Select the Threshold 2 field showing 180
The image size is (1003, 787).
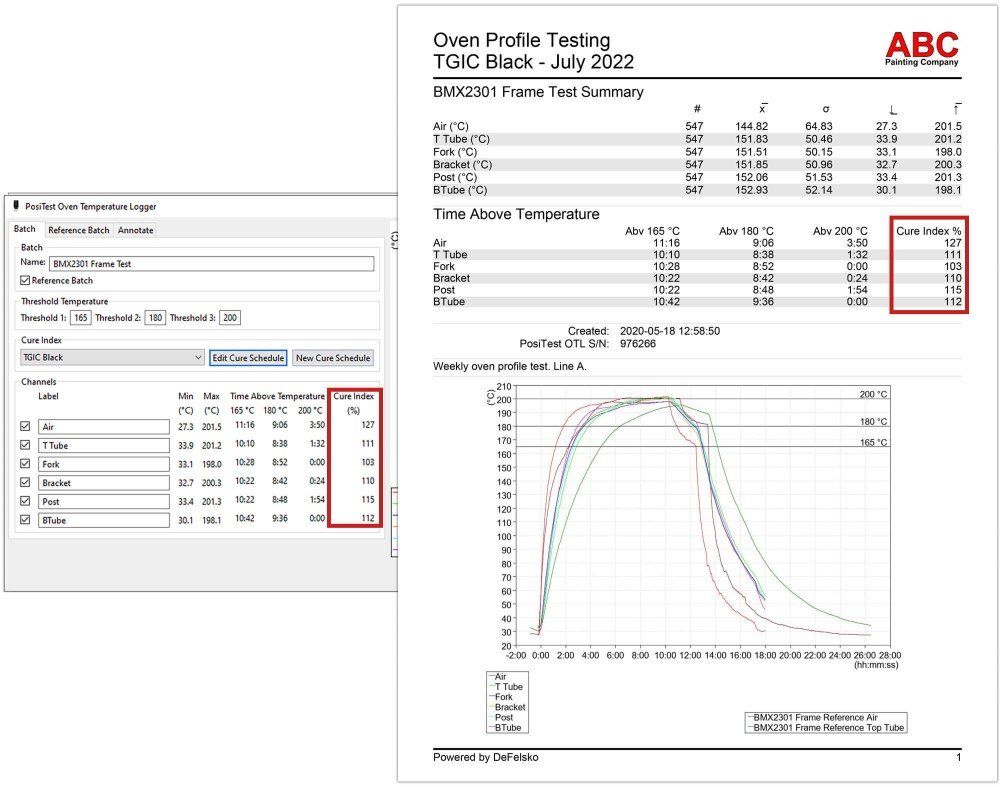point(154,318)
